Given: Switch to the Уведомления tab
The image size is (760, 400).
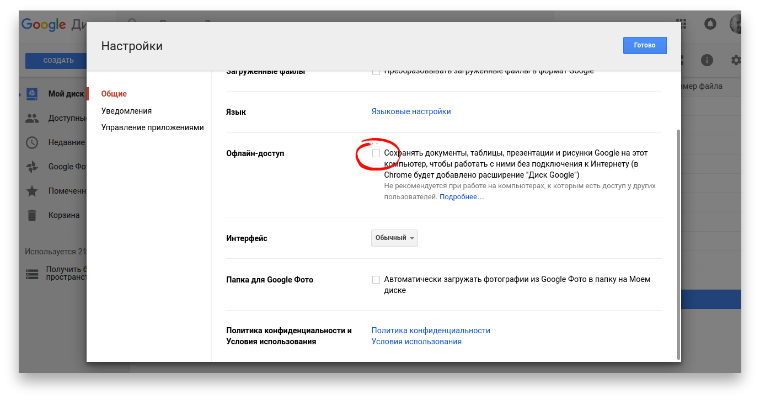Looking at the screenshot, I should pyautogui.click(x=127, y=111).
